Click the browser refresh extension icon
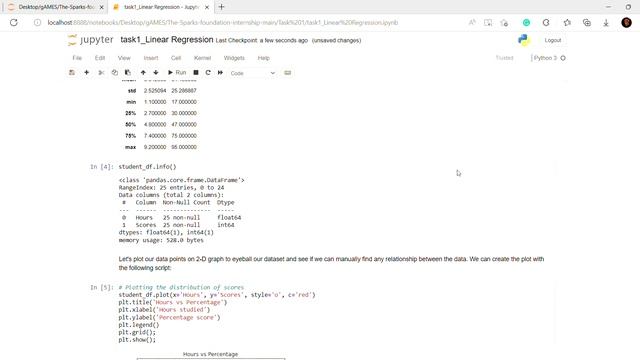The height and width of the screenshot is (360, 640). pos(546,22)
